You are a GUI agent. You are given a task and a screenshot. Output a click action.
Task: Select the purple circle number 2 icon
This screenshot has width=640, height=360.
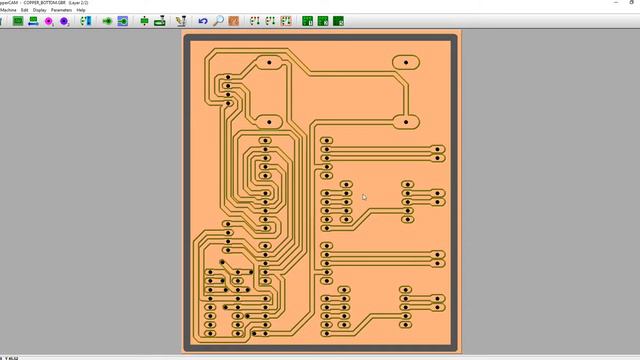64,21
